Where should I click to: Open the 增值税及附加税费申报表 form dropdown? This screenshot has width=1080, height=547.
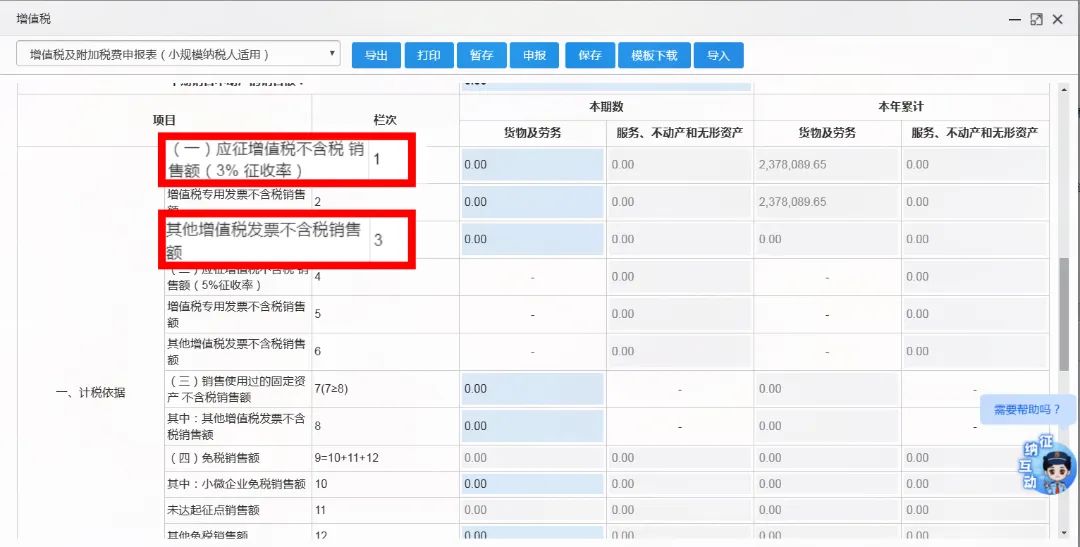[178, 54]
